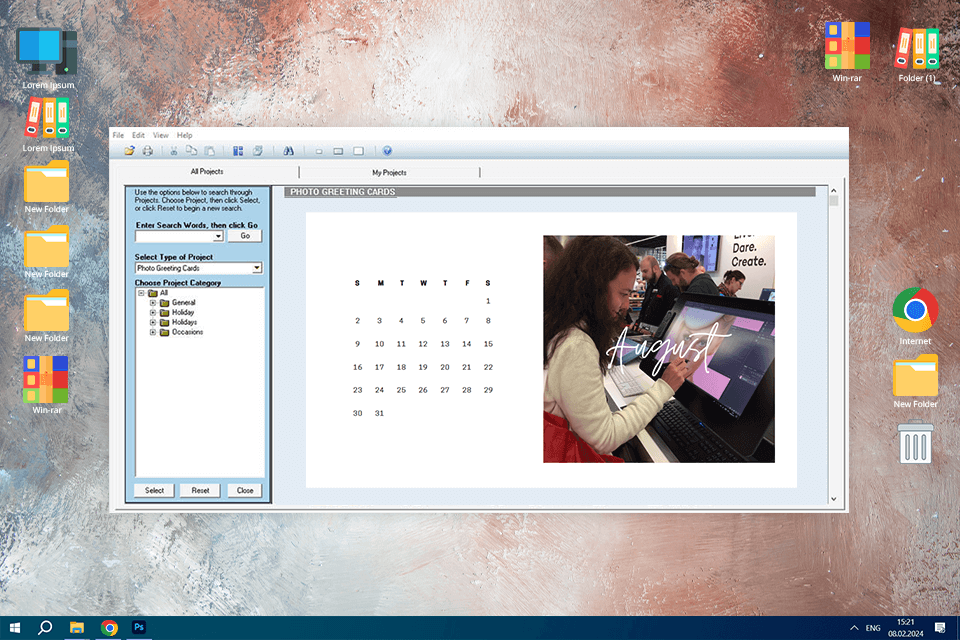
Task: Open the notifications center icon
Action: pos(940,628)
